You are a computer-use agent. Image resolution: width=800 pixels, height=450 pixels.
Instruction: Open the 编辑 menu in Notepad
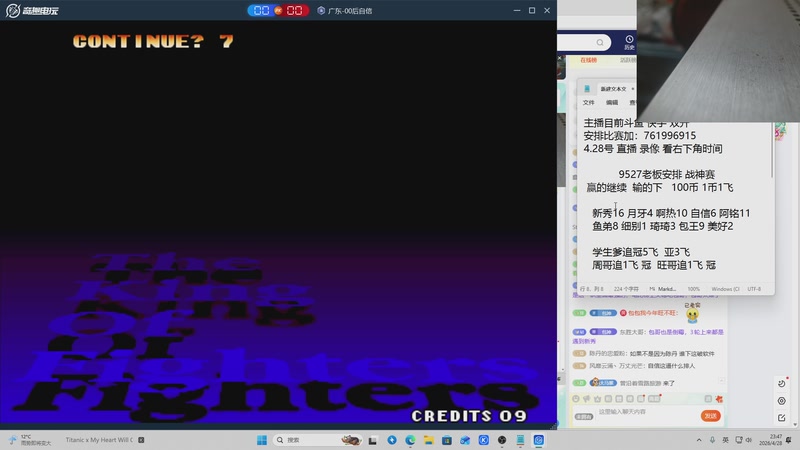tap(612, 103)
